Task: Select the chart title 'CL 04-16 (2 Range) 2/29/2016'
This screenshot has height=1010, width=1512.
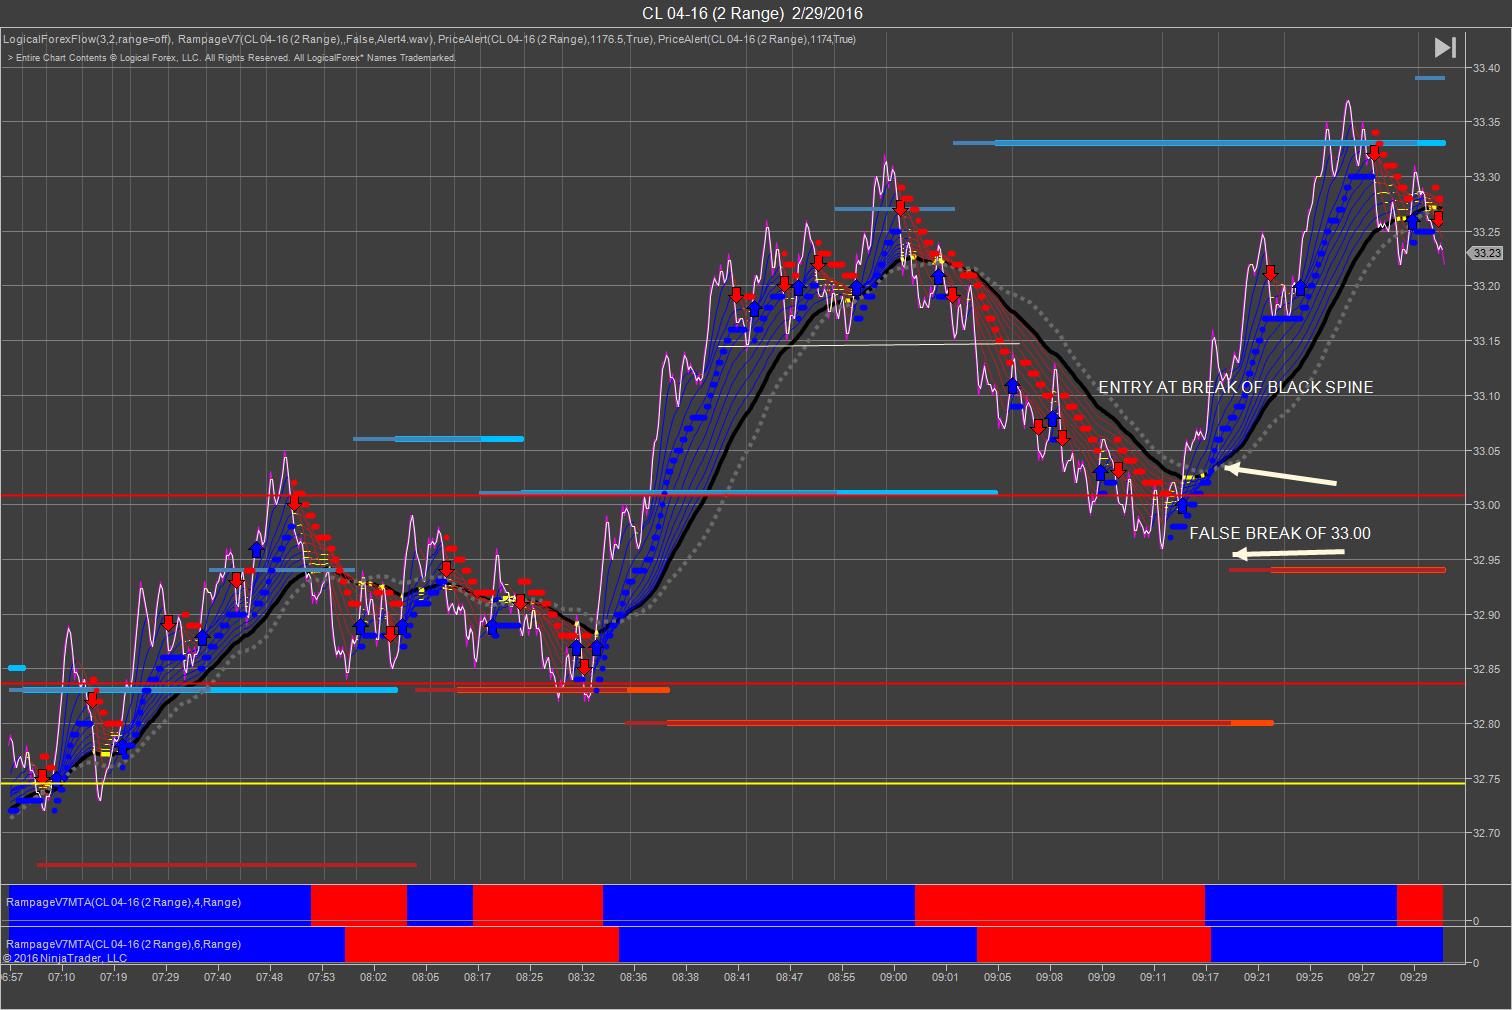Action: pyautogui.click(x=752, y=13)
